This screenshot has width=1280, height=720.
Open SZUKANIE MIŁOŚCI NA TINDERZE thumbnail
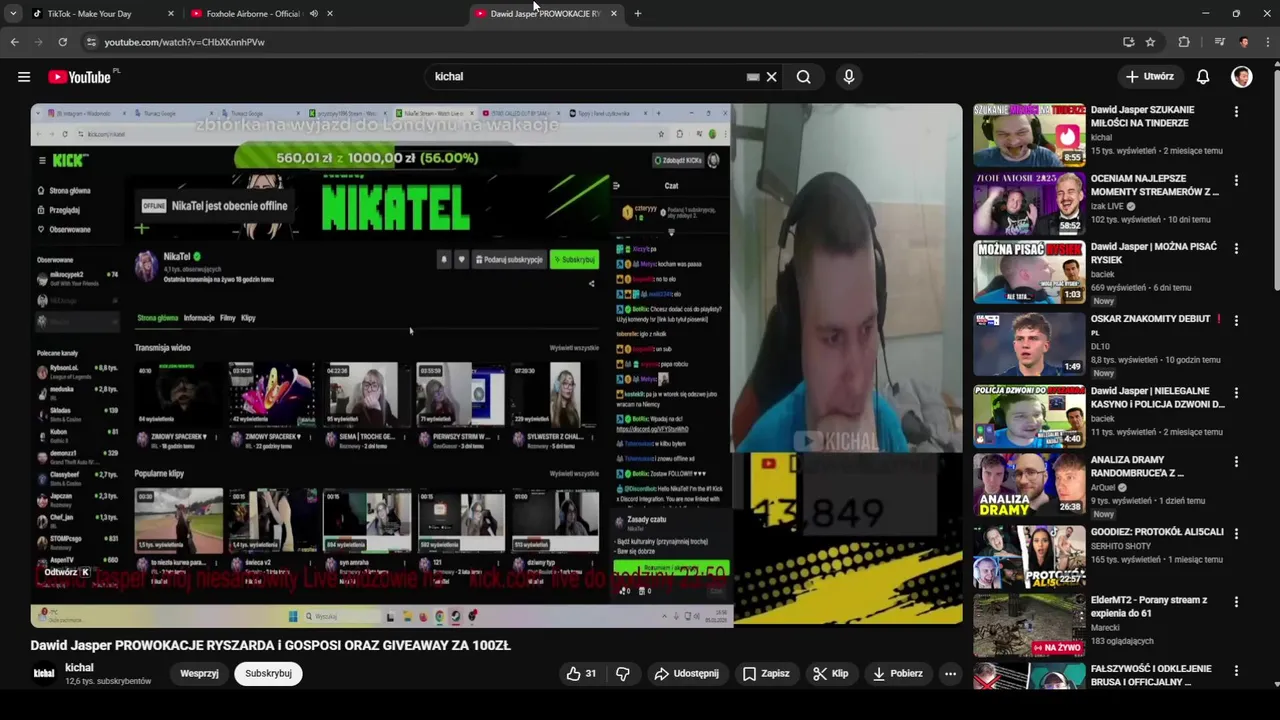(1029, 135)
